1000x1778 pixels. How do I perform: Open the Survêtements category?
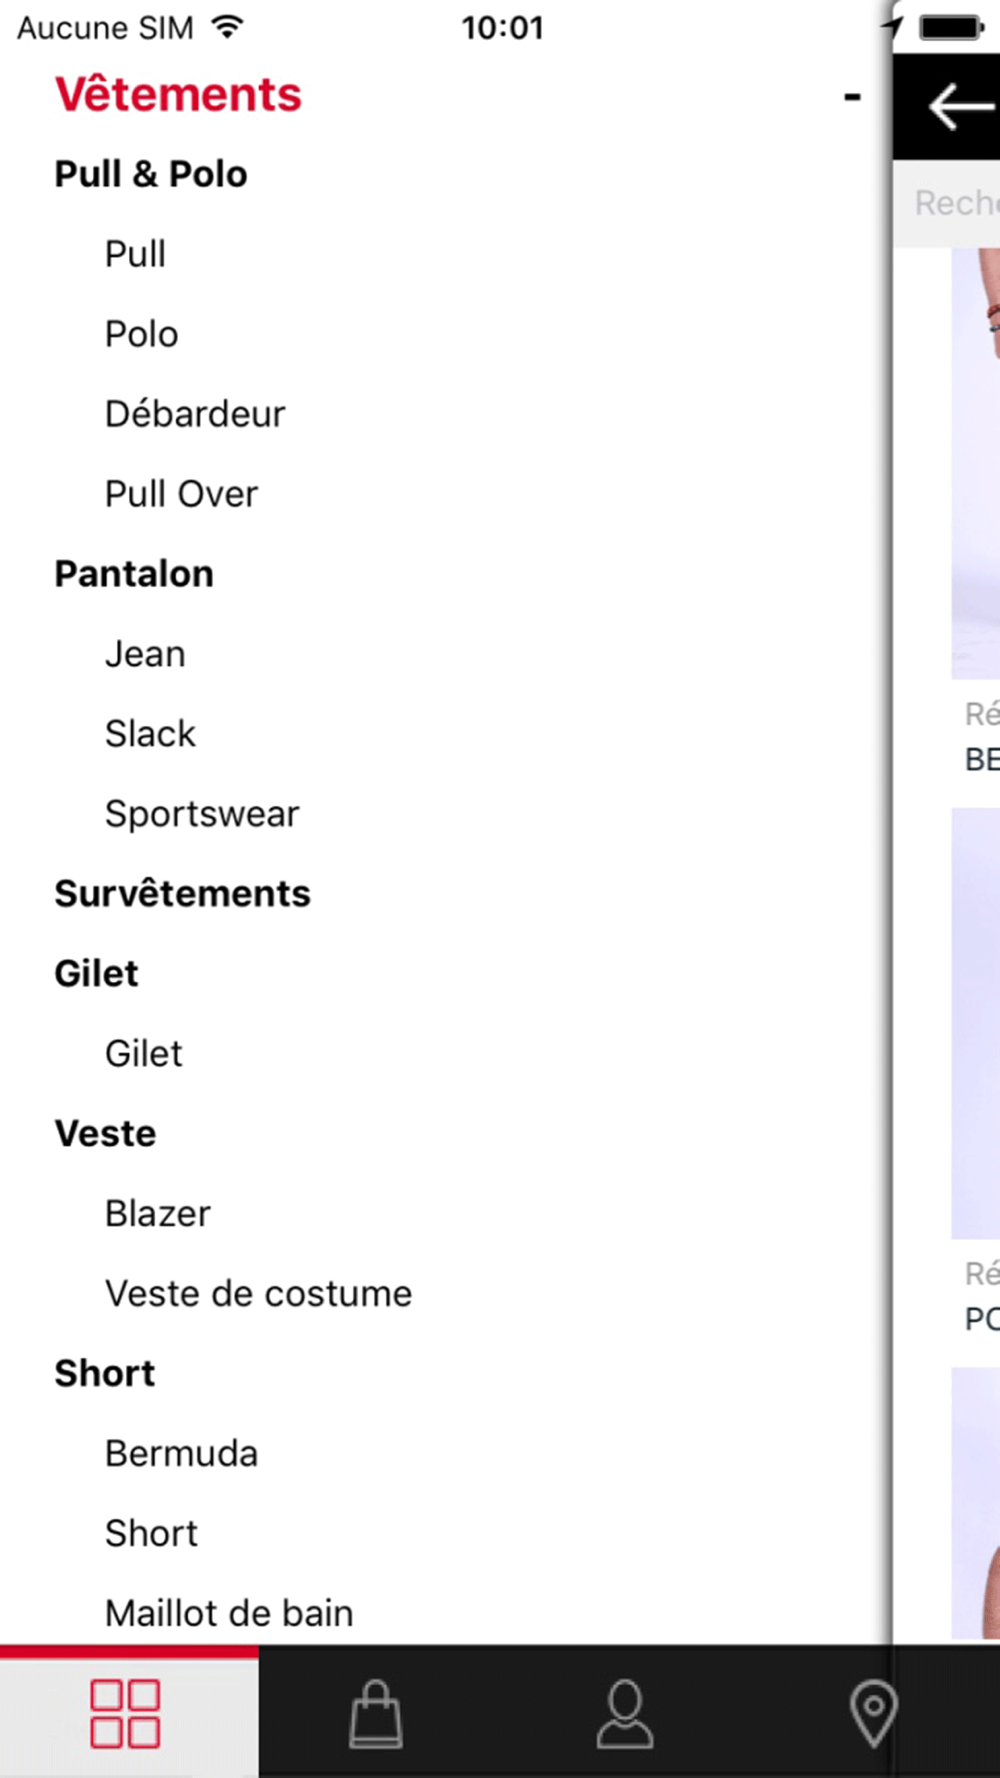point(183,894)
